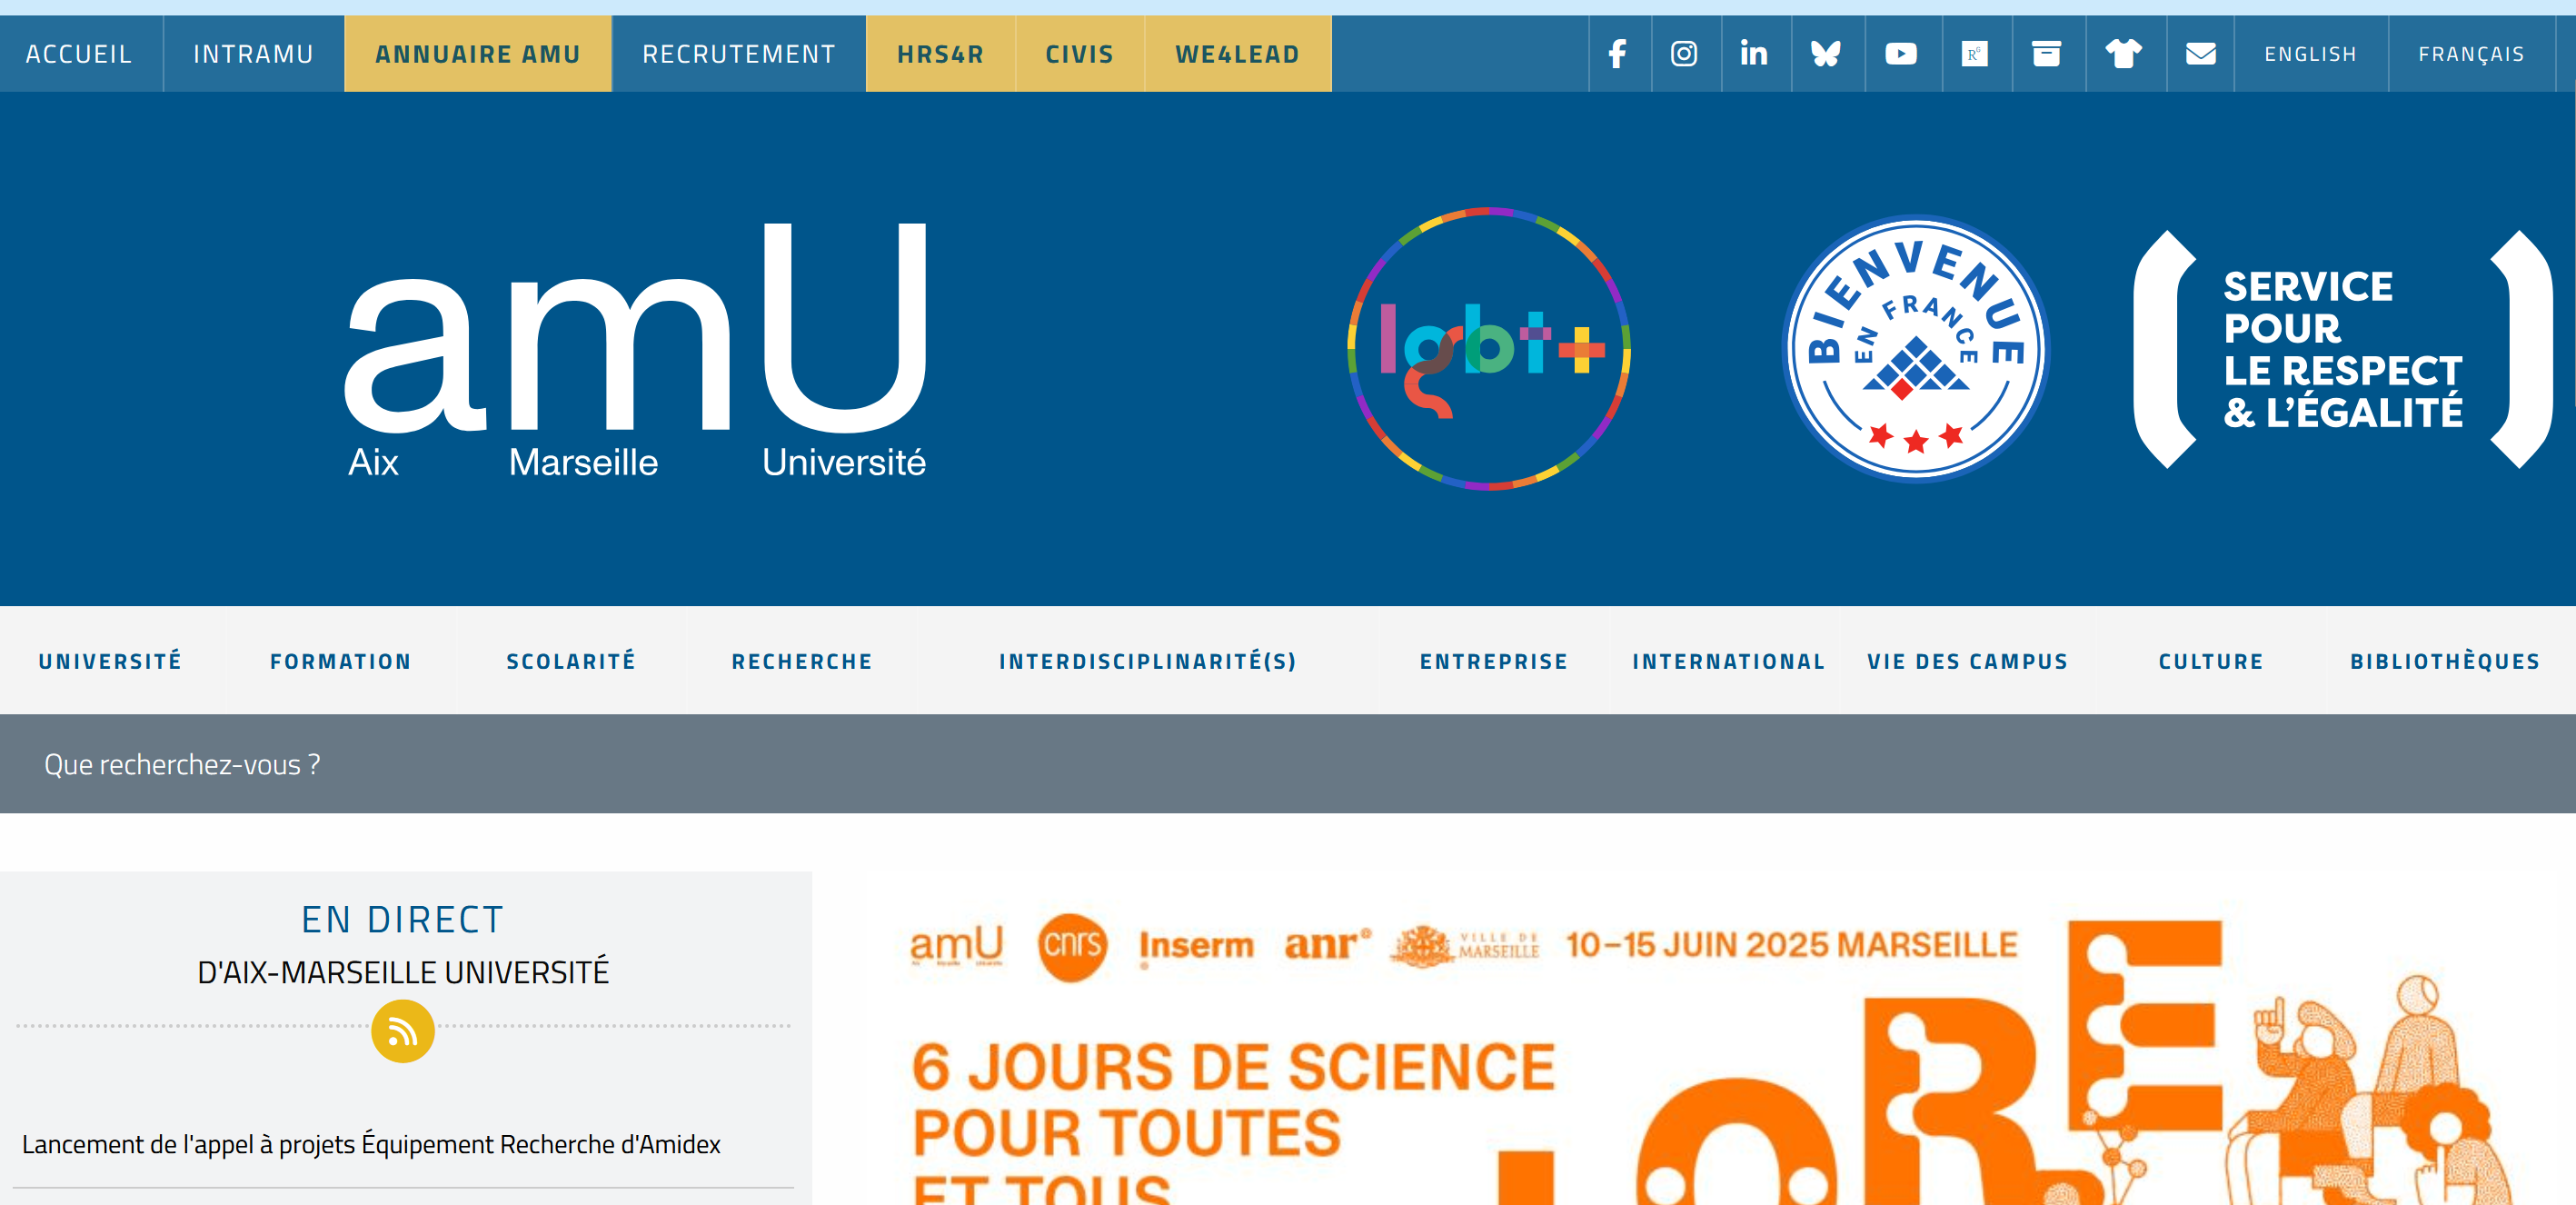Open the t-shirt shop icon
The image size is (2576, 1205).
tap(2124, 54)
